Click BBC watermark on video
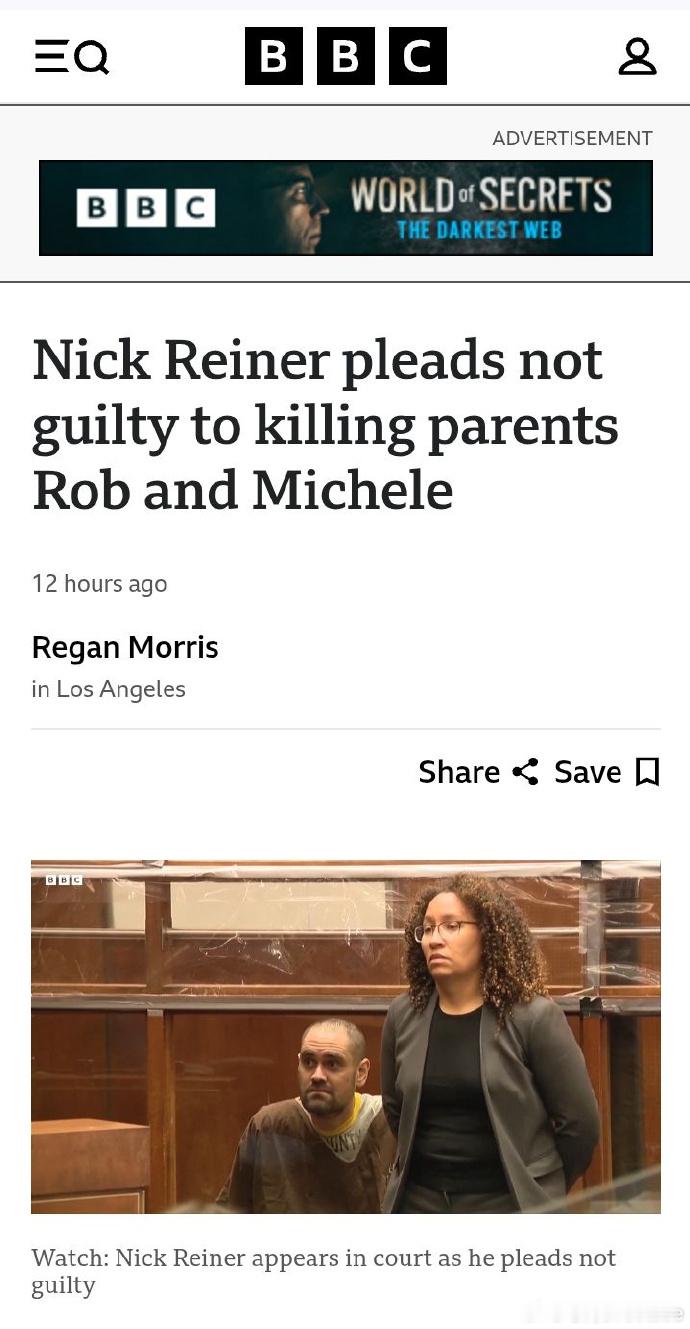The width and height of the screenshot is (690, 1329). click(63, 879)
